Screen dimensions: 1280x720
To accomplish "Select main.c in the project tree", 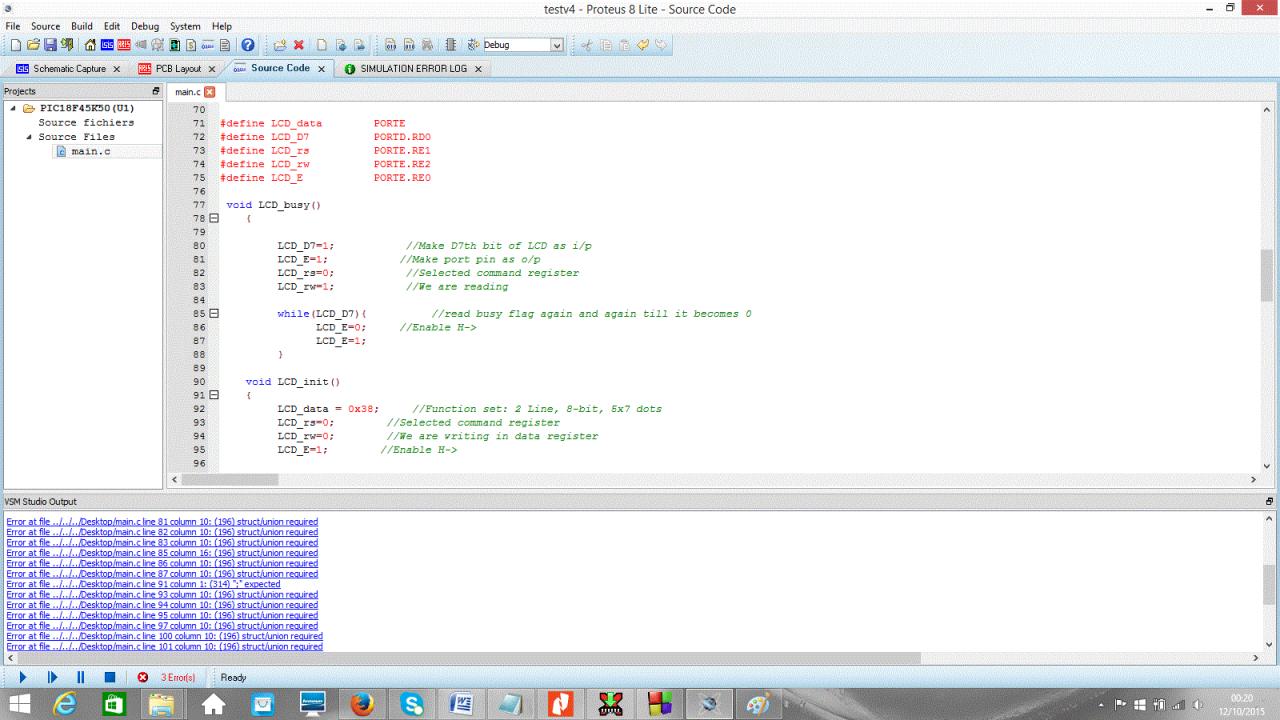I will pos(91,151).
